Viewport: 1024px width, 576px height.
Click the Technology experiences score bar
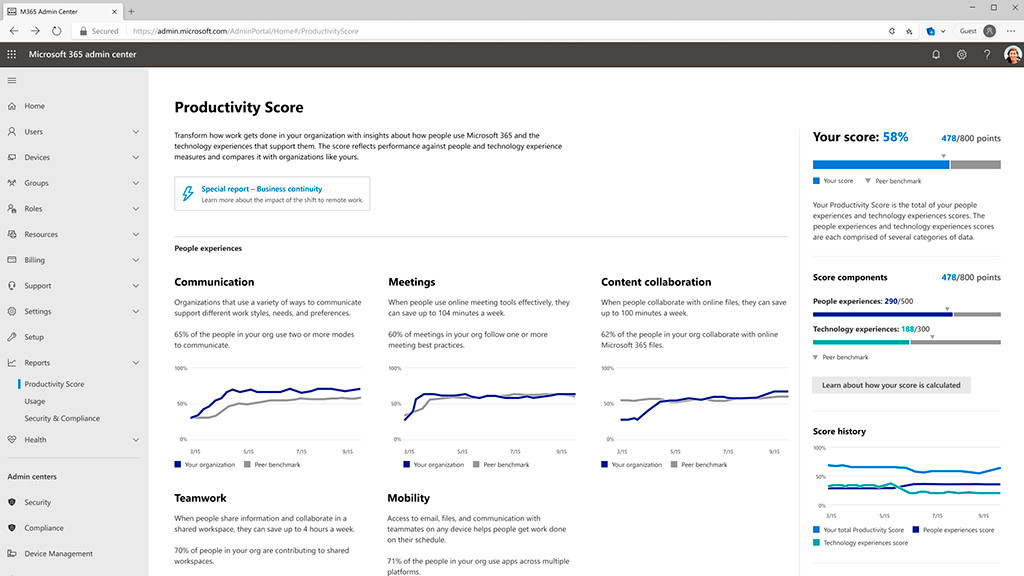[906, 342]
